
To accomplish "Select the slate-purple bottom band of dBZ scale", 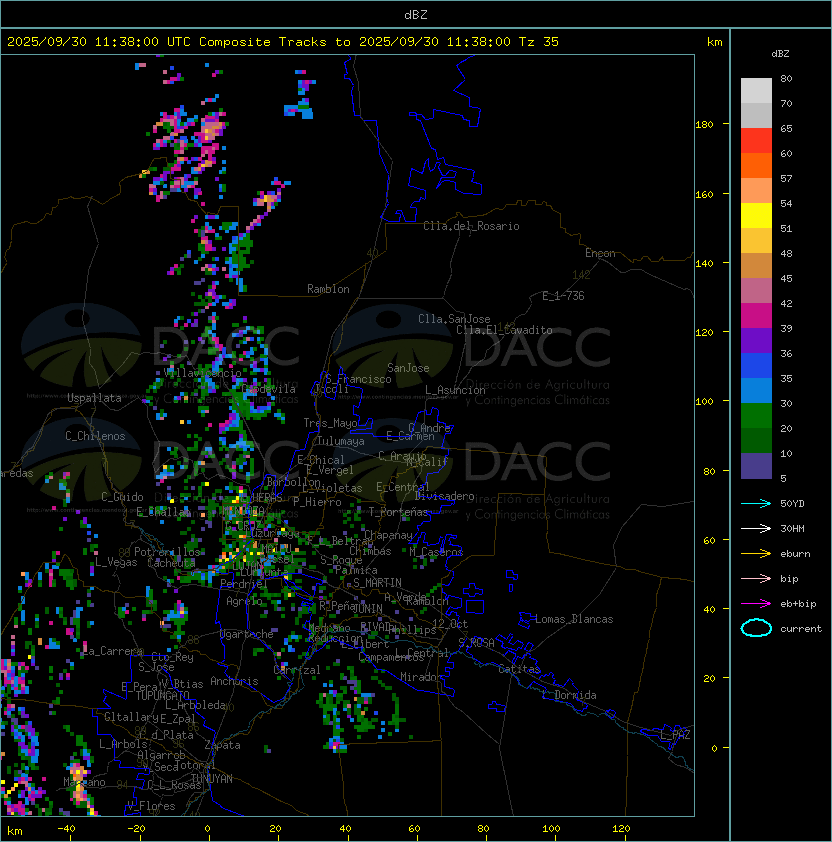I will tap(756, 466).
